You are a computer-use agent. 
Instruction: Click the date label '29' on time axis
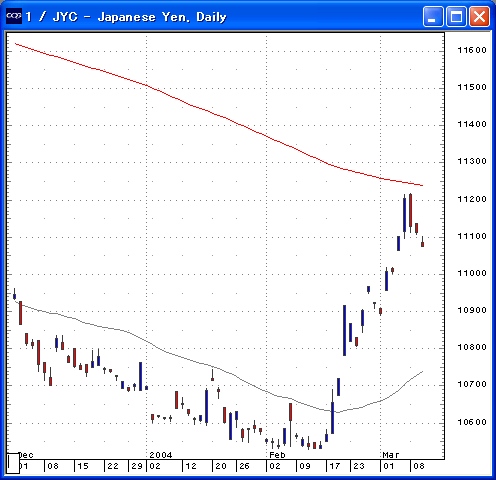pyautogui.click(x=137, y=466)
